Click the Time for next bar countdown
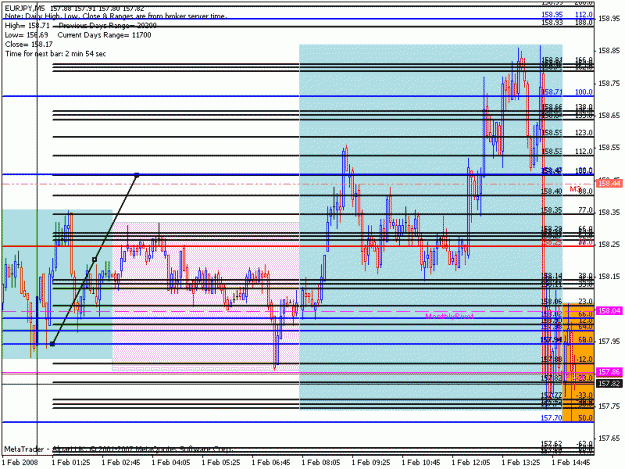This screenshot has height=469, width=625. [x=55, y=53]
